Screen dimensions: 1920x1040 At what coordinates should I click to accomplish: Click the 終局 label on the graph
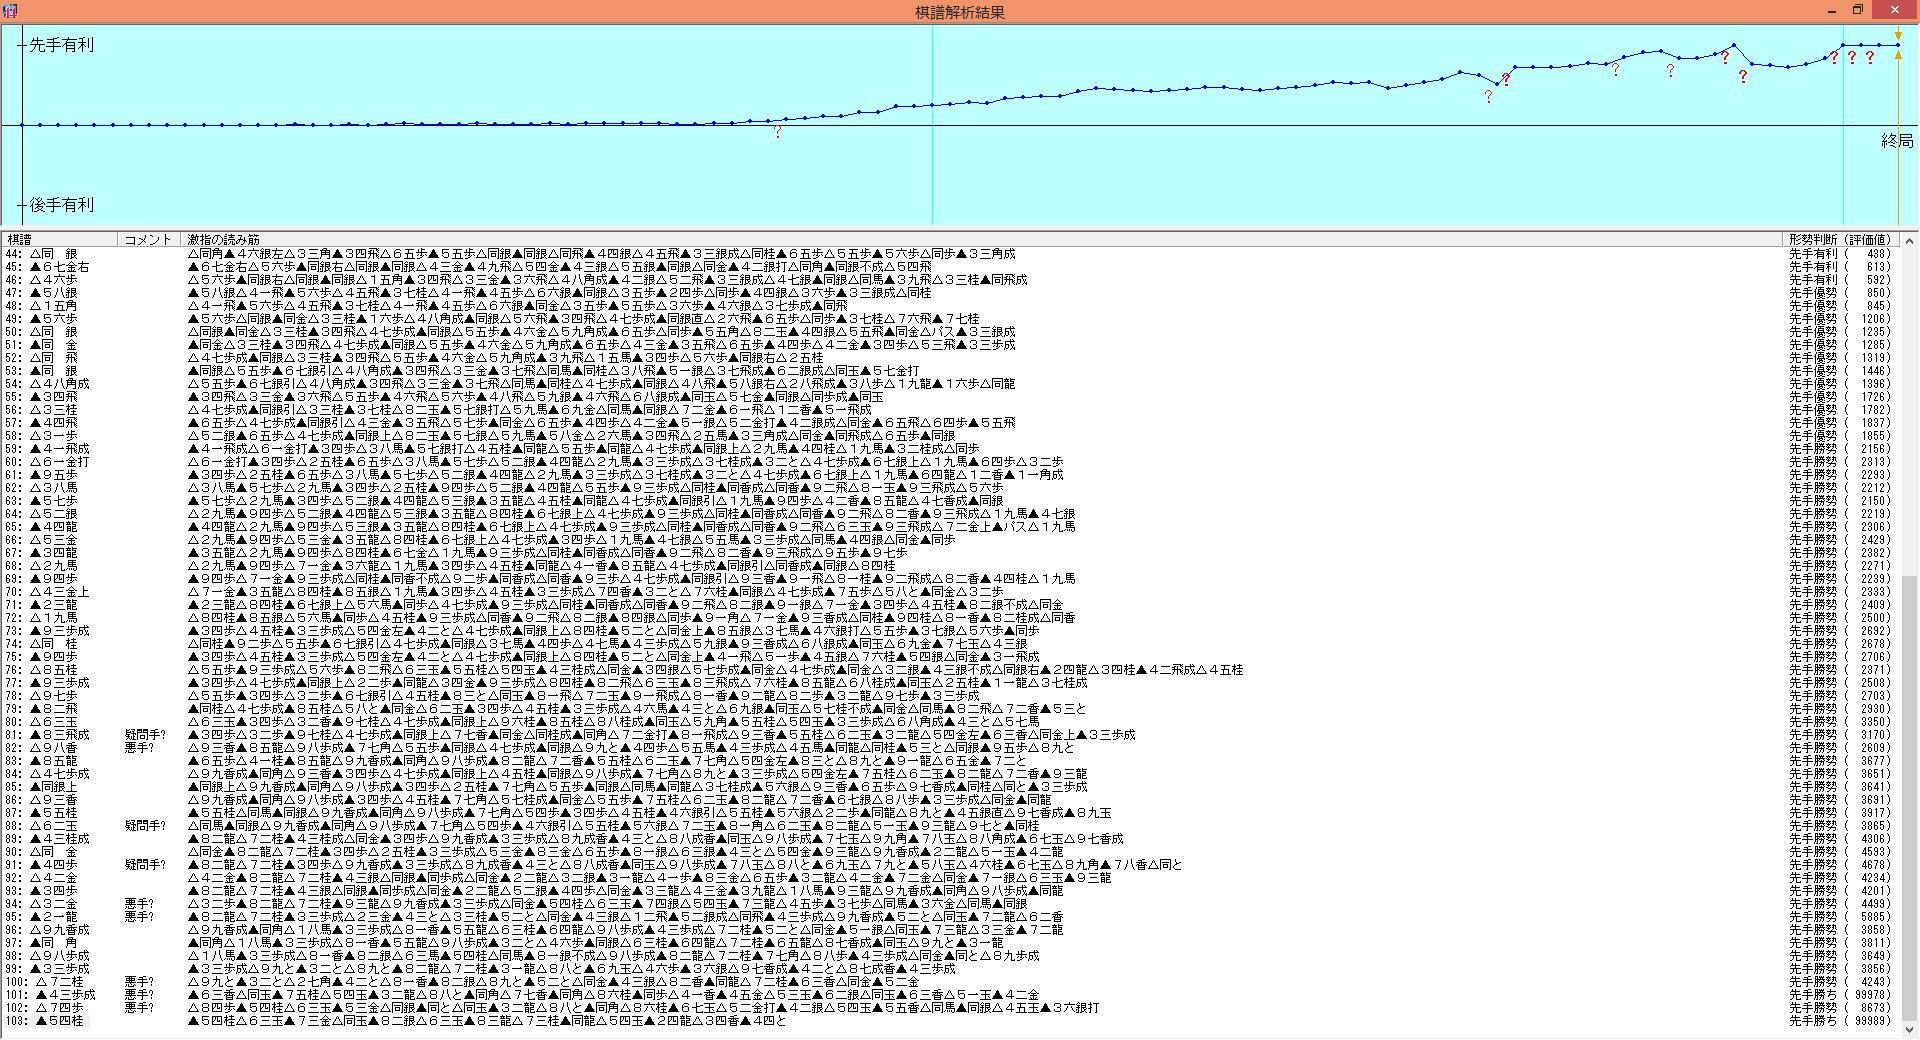click(1896, 141)
